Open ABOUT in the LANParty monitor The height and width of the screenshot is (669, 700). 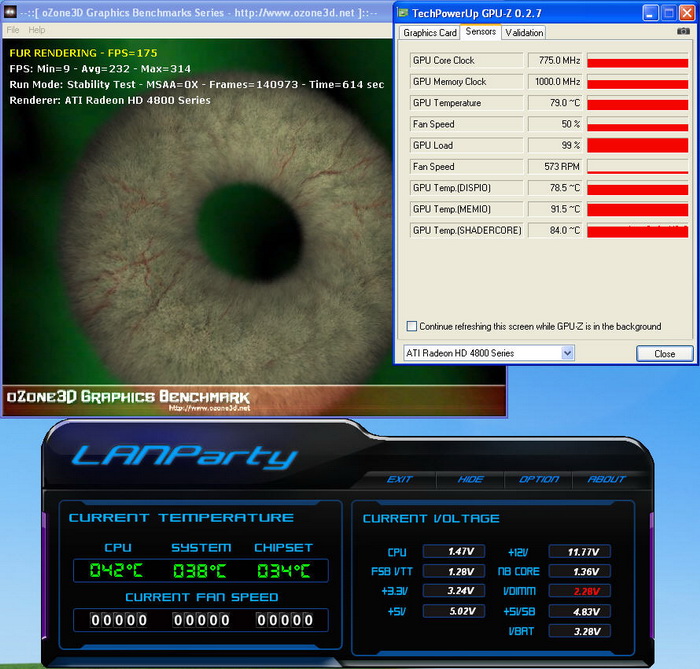click(607, 479)
